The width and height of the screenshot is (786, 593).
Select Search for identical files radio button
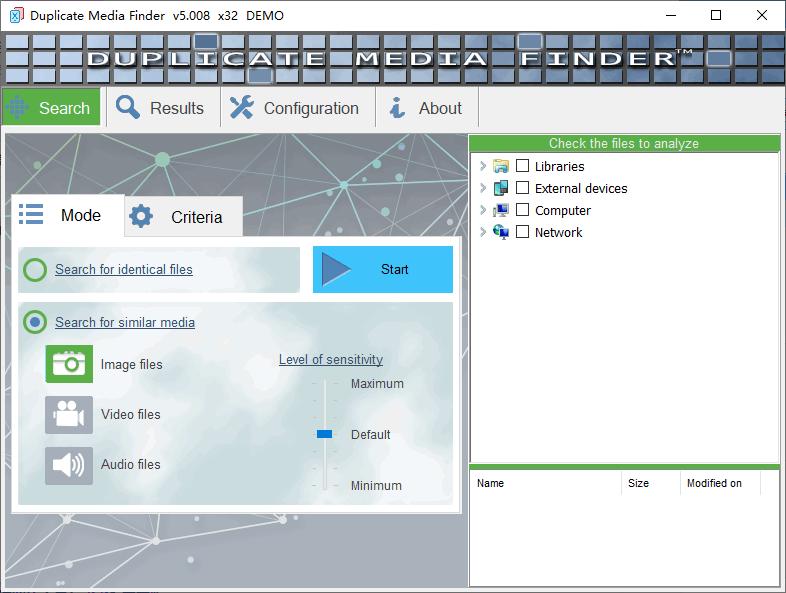pyautogui.click(x=35, y=270)
